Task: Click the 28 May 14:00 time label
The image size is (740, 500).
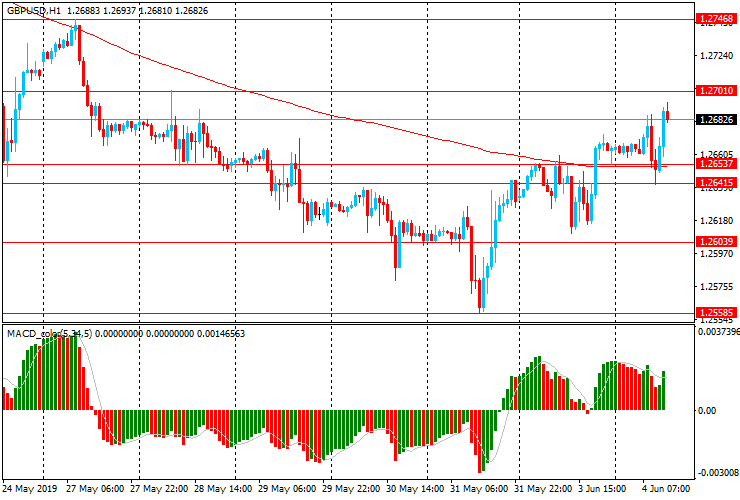Action: [223, 488]
